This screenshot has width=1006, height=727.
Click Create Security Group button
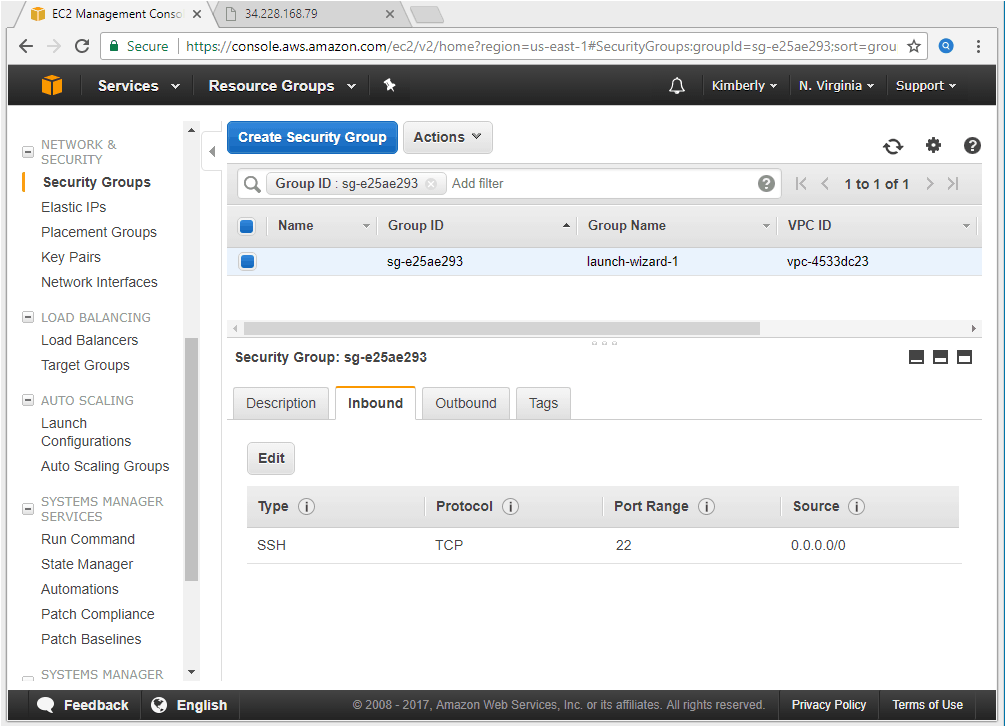click(312, 137)
